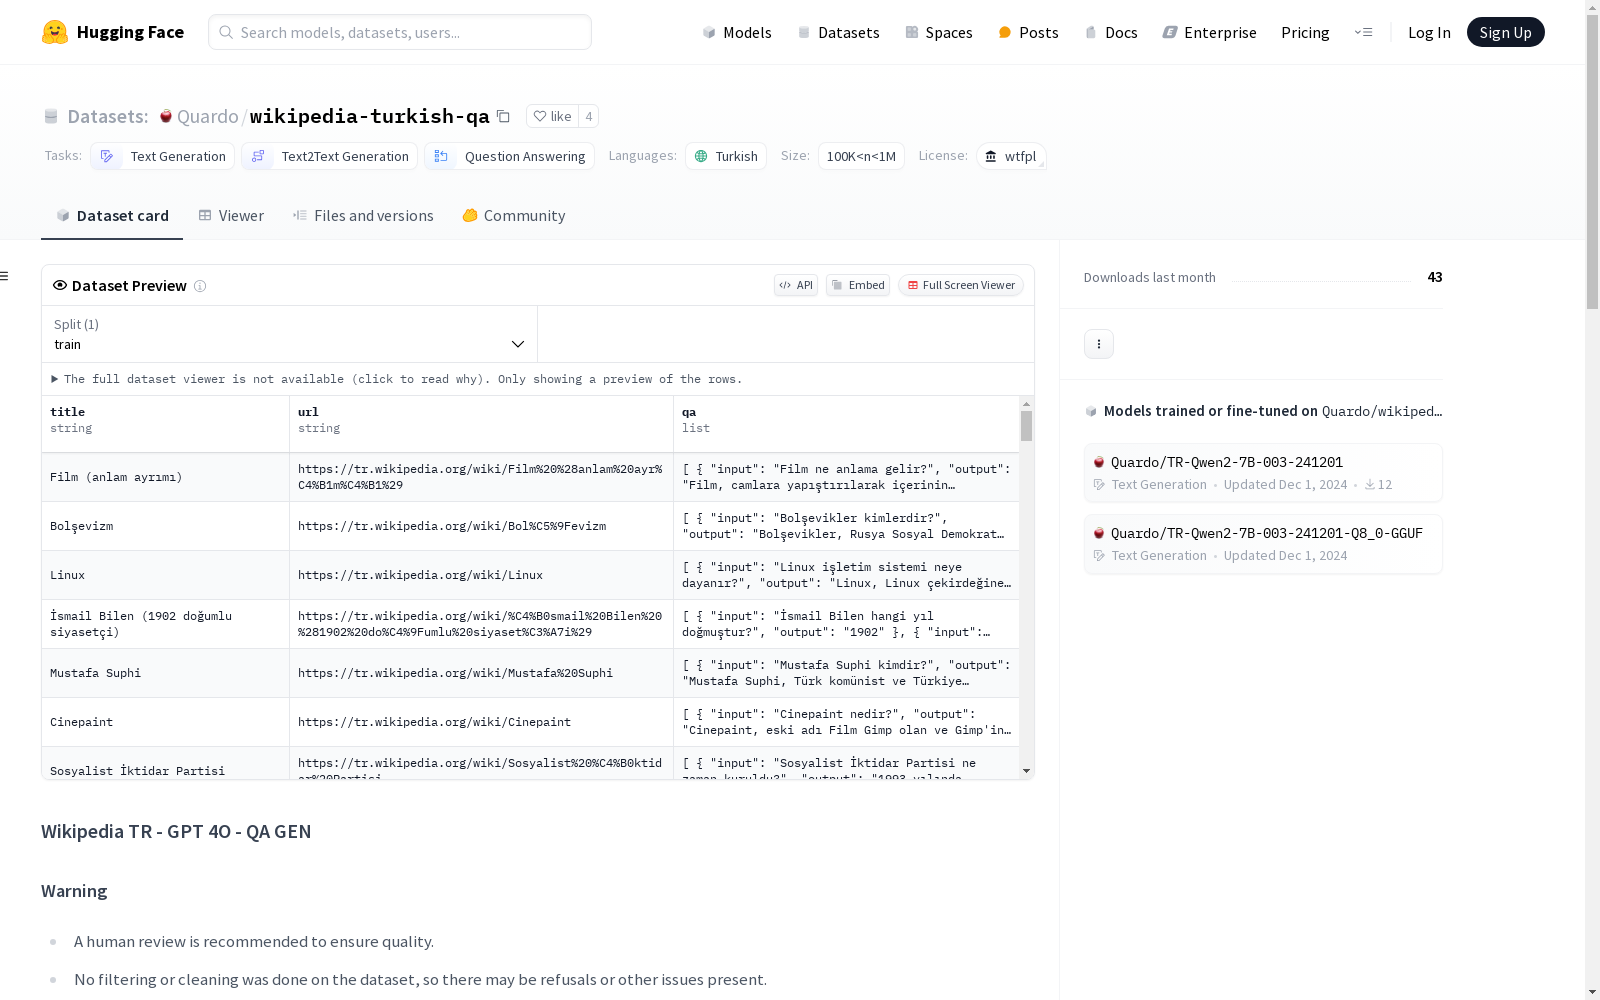Click the wikipedia-turkish-qa dataset title link

coord(369,117)
